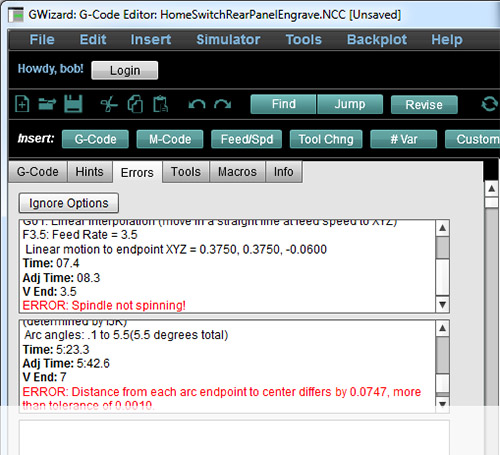This screenshot has height=455, width=500.
Task: Click the up arrow of the outer panel scrollbar
Action: click(x=492, y=189)
